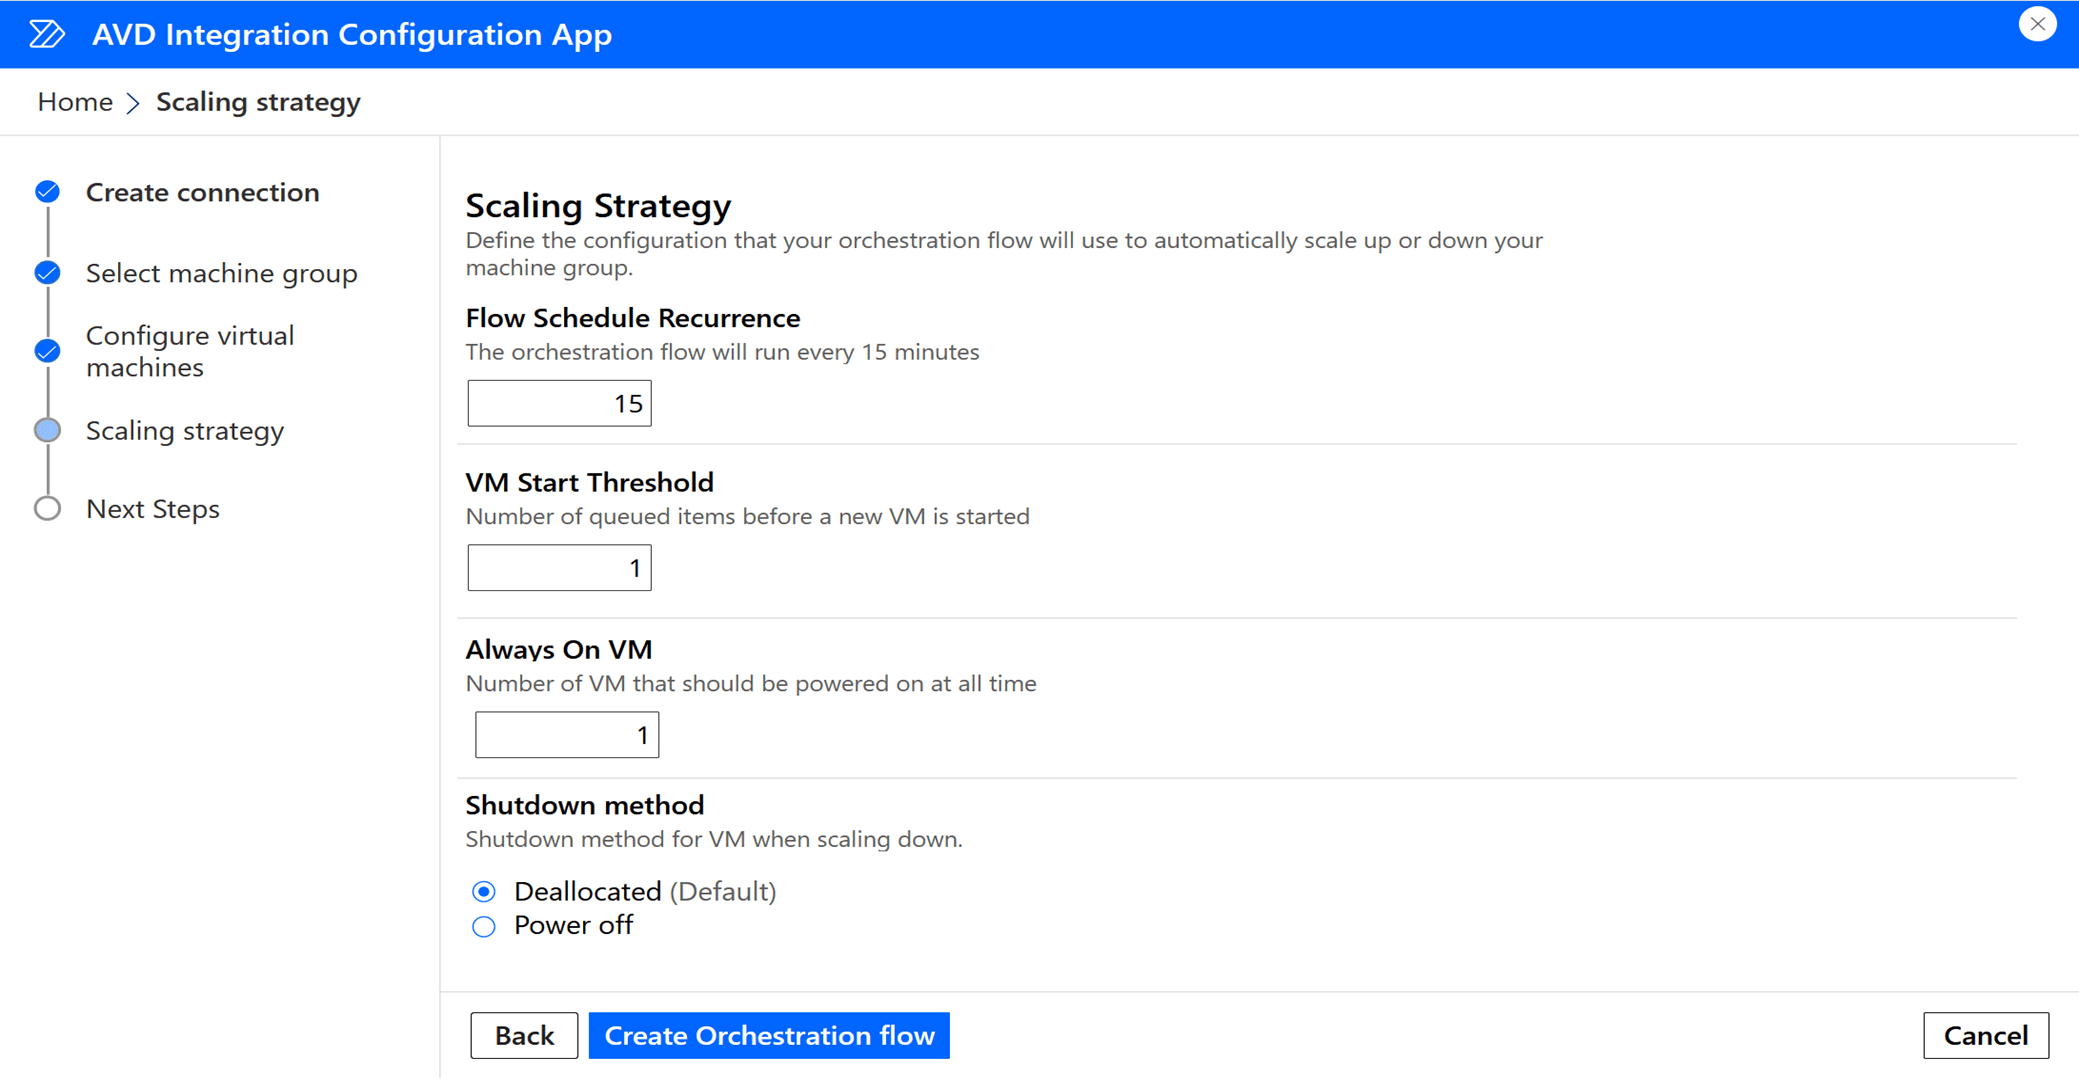
Task: Click the Power Automate logo icon
Action: click(47, 34)
